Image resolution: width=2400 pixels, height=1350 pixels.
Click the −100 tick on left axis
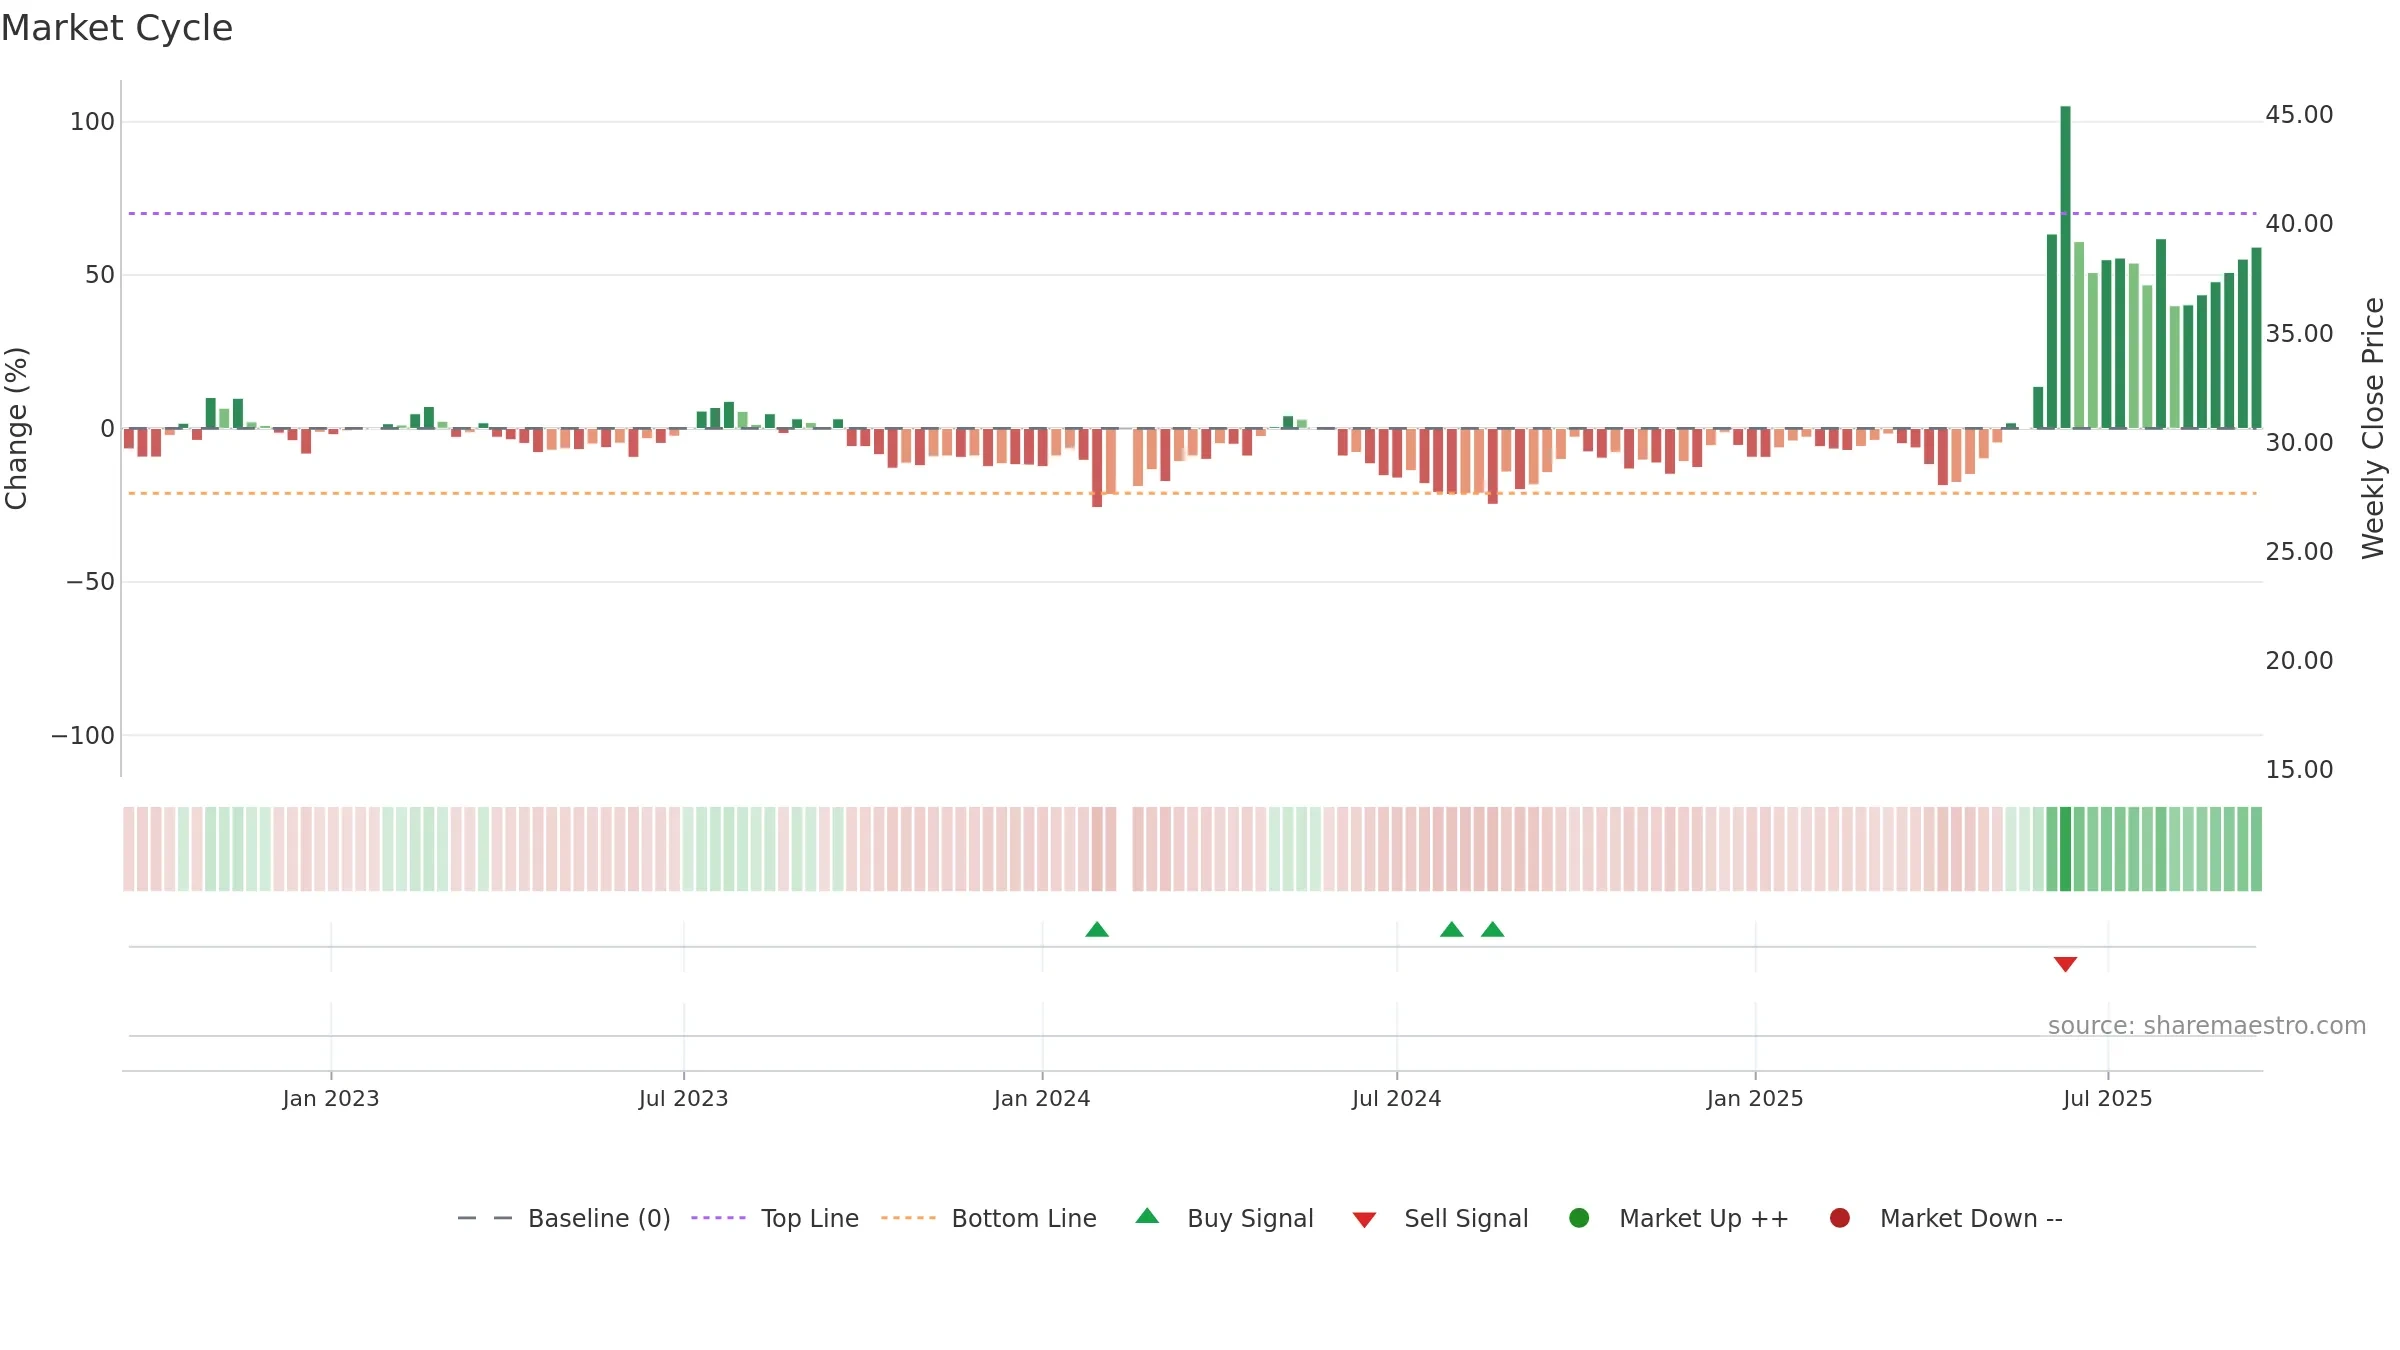[83, 736]
